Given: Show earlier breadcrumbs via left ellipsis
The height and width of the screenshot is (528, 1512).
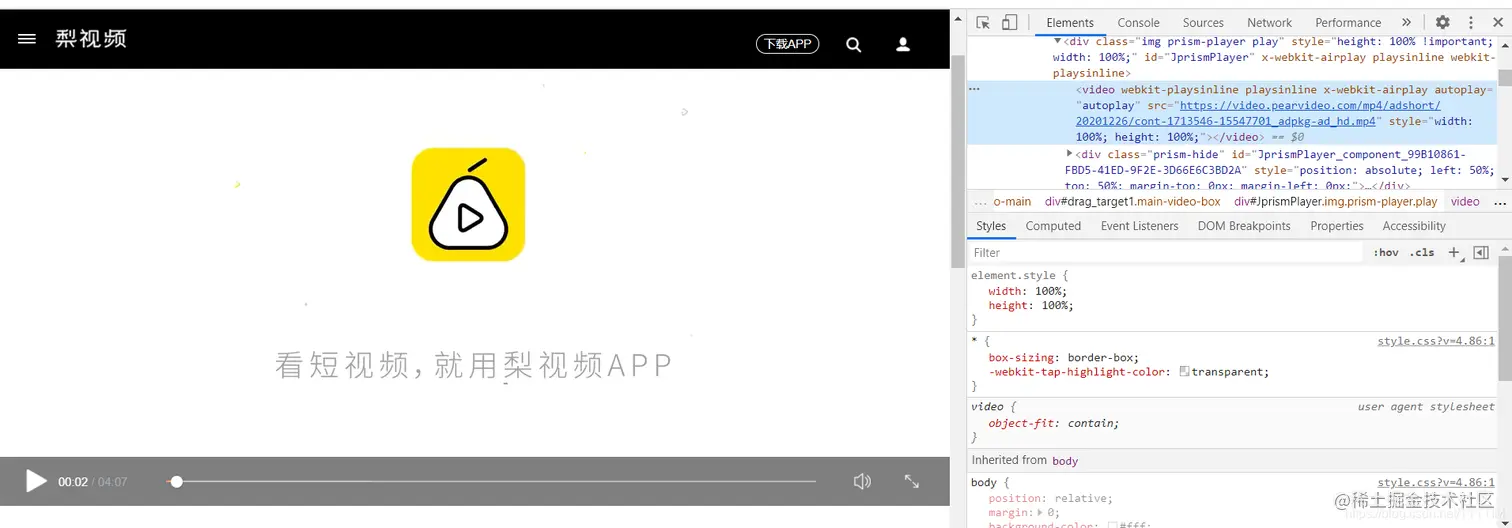Looking at the screenshot, I should click(x=980, y=201).
